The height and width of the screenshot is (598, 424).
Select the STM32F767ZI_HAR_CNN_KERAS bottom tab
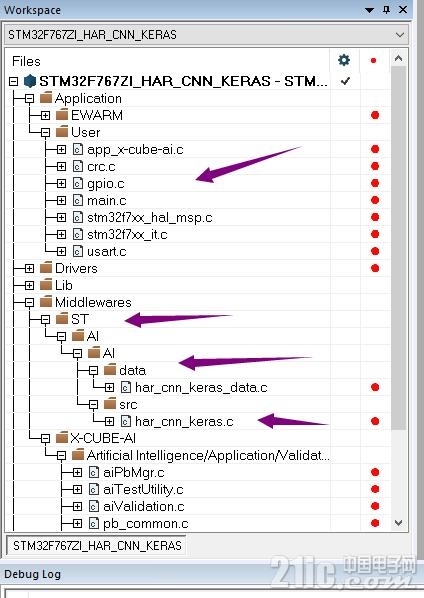pos(97,545)
